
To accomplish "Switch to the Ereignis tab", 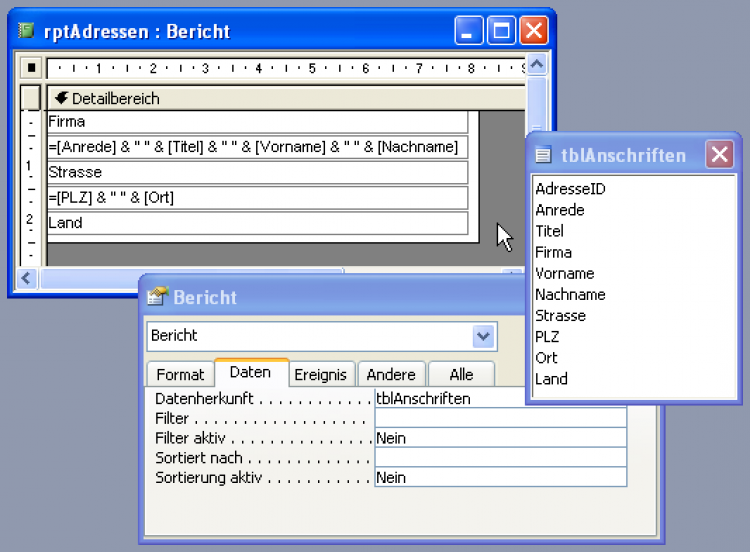I will [x=320, y=374].
